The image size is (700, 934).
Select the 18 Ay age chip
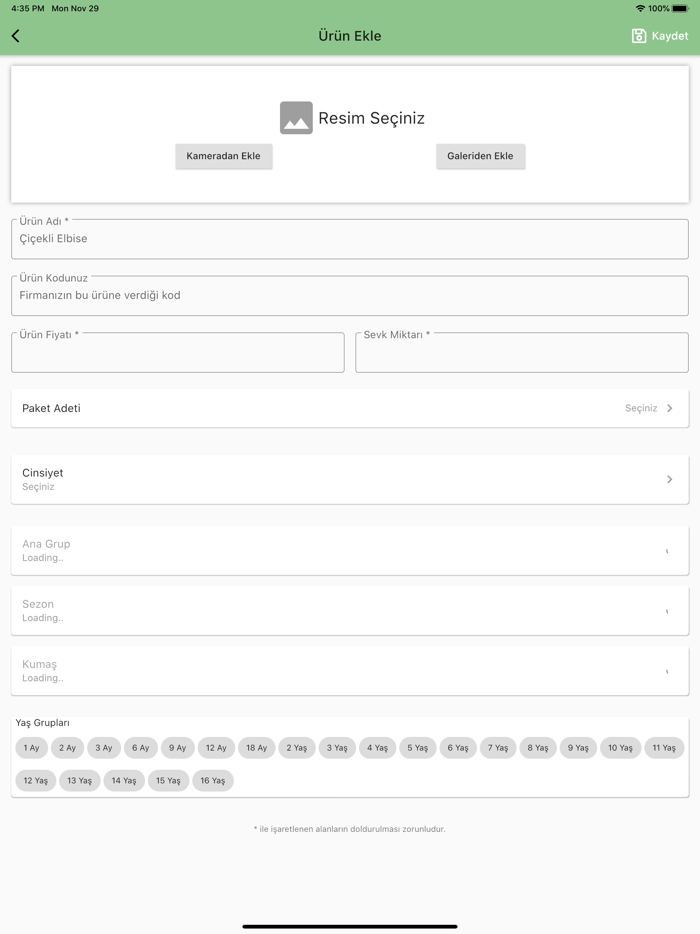pyautogui.click(x=257, y=748)
